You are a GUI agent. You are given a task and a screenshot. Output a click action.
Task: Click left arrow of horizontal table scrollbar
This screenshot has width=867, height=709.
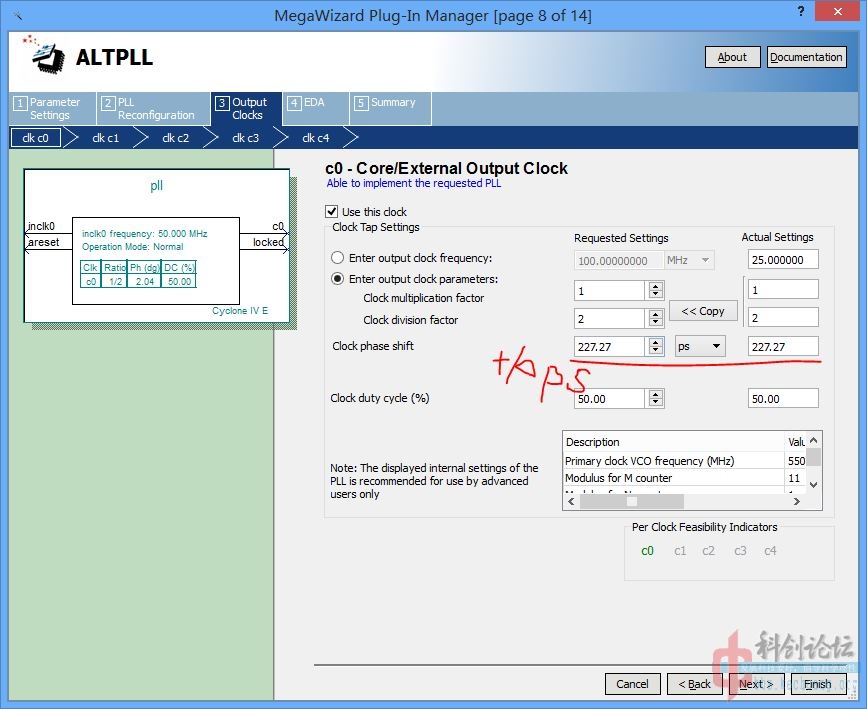[571, 502]
